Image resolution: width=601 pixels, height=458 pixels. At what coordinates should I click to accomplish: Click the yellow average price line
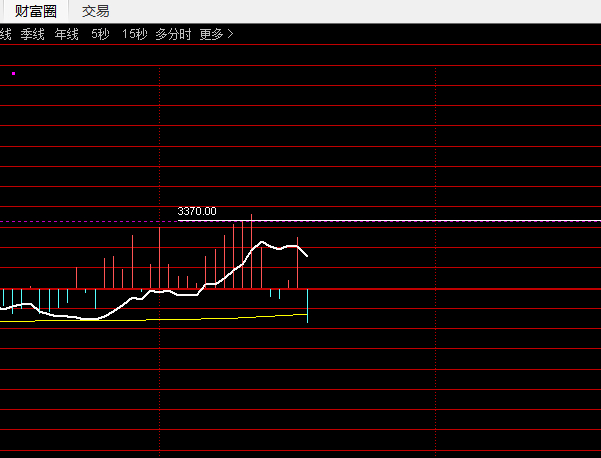153,319
